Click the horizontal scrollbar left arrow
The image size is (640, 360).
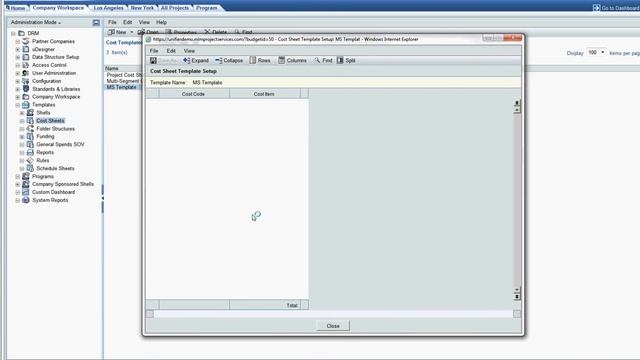(x=150, y=314)
